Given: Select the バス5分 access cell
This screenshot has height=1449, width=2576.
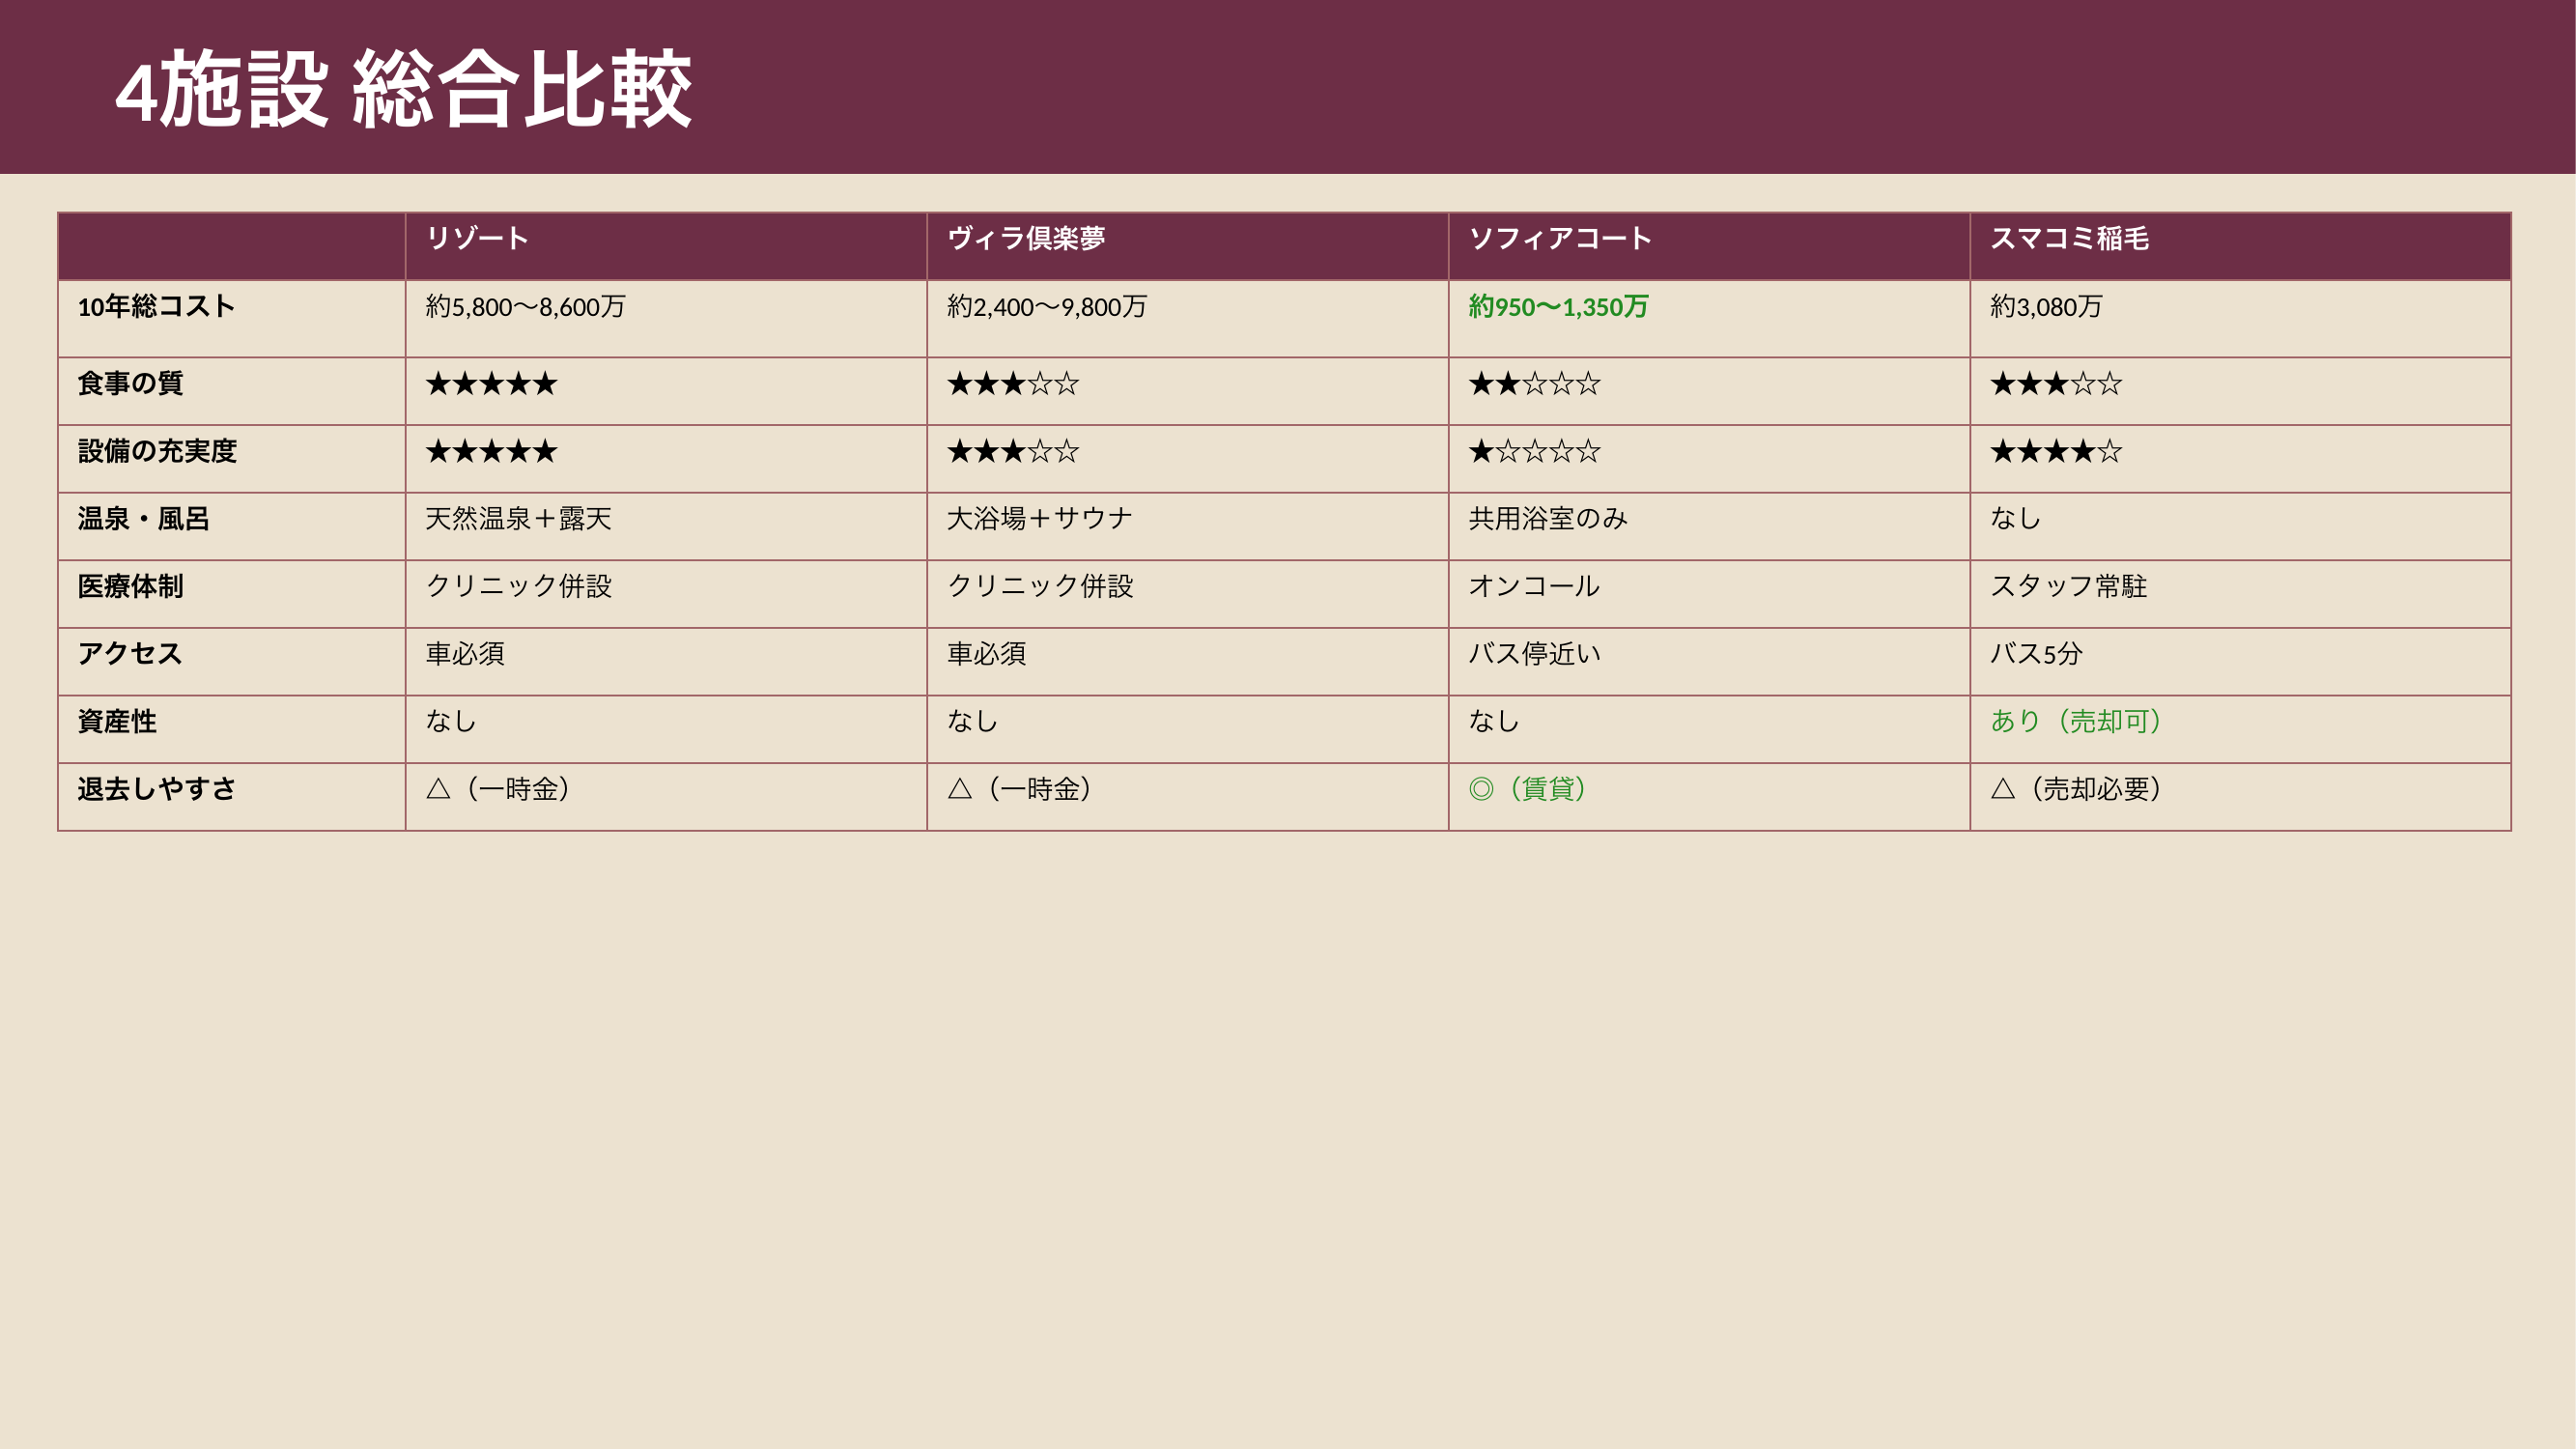Looking at the screenshot, I should coord(2035,654).
